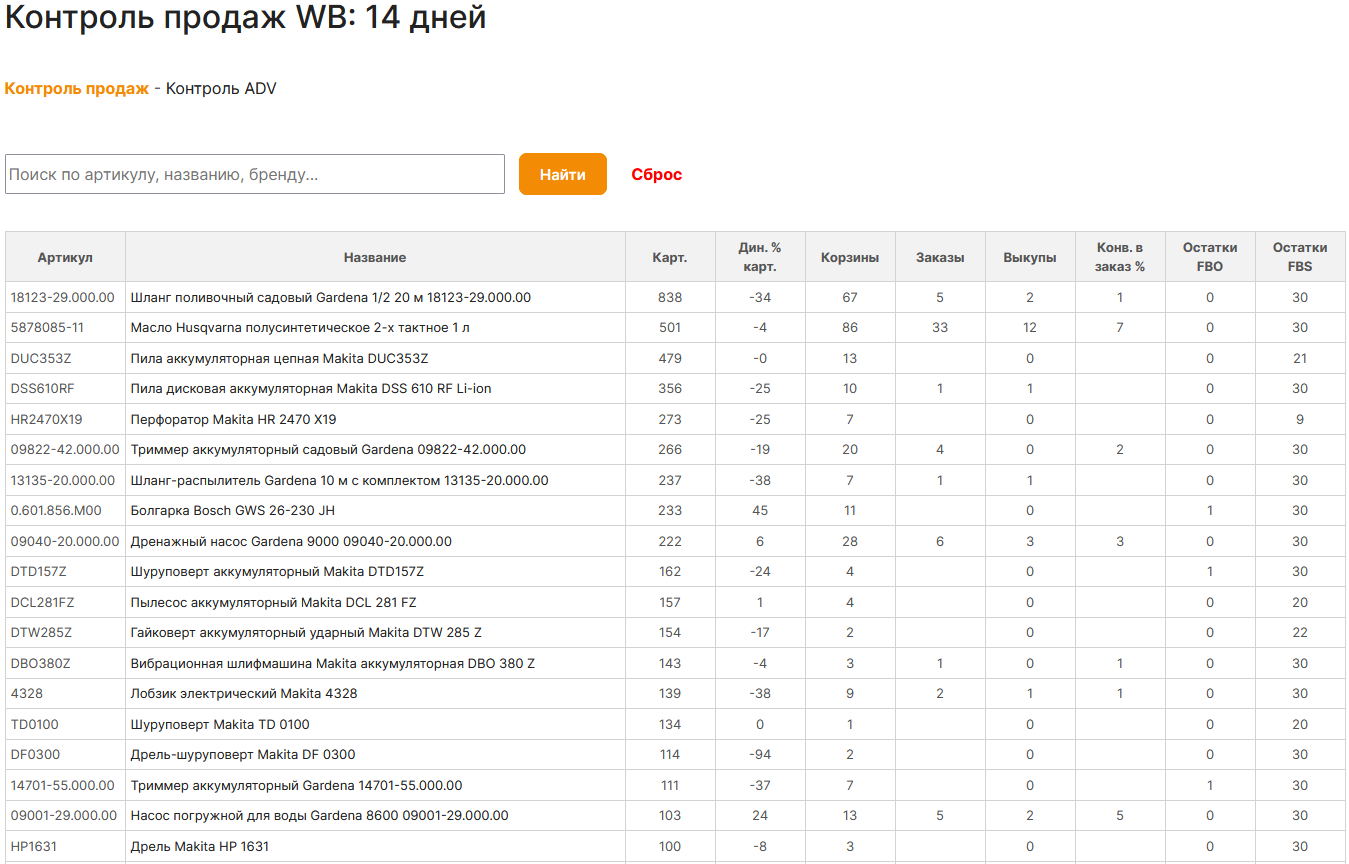Click Пила аккумуляторная цепная Makita DUC353Z

tap(280, 358)
